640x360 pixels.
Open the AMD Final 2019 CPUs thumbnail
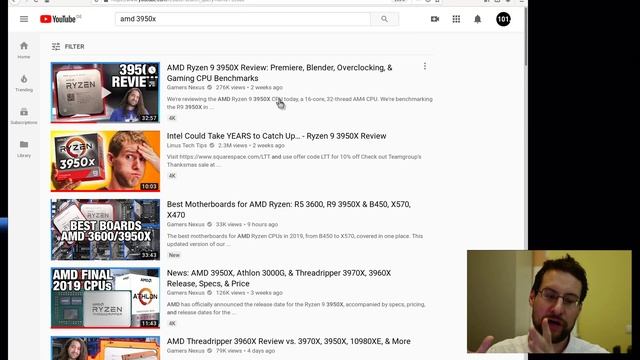pyautogui.click(x=105, y=298)
